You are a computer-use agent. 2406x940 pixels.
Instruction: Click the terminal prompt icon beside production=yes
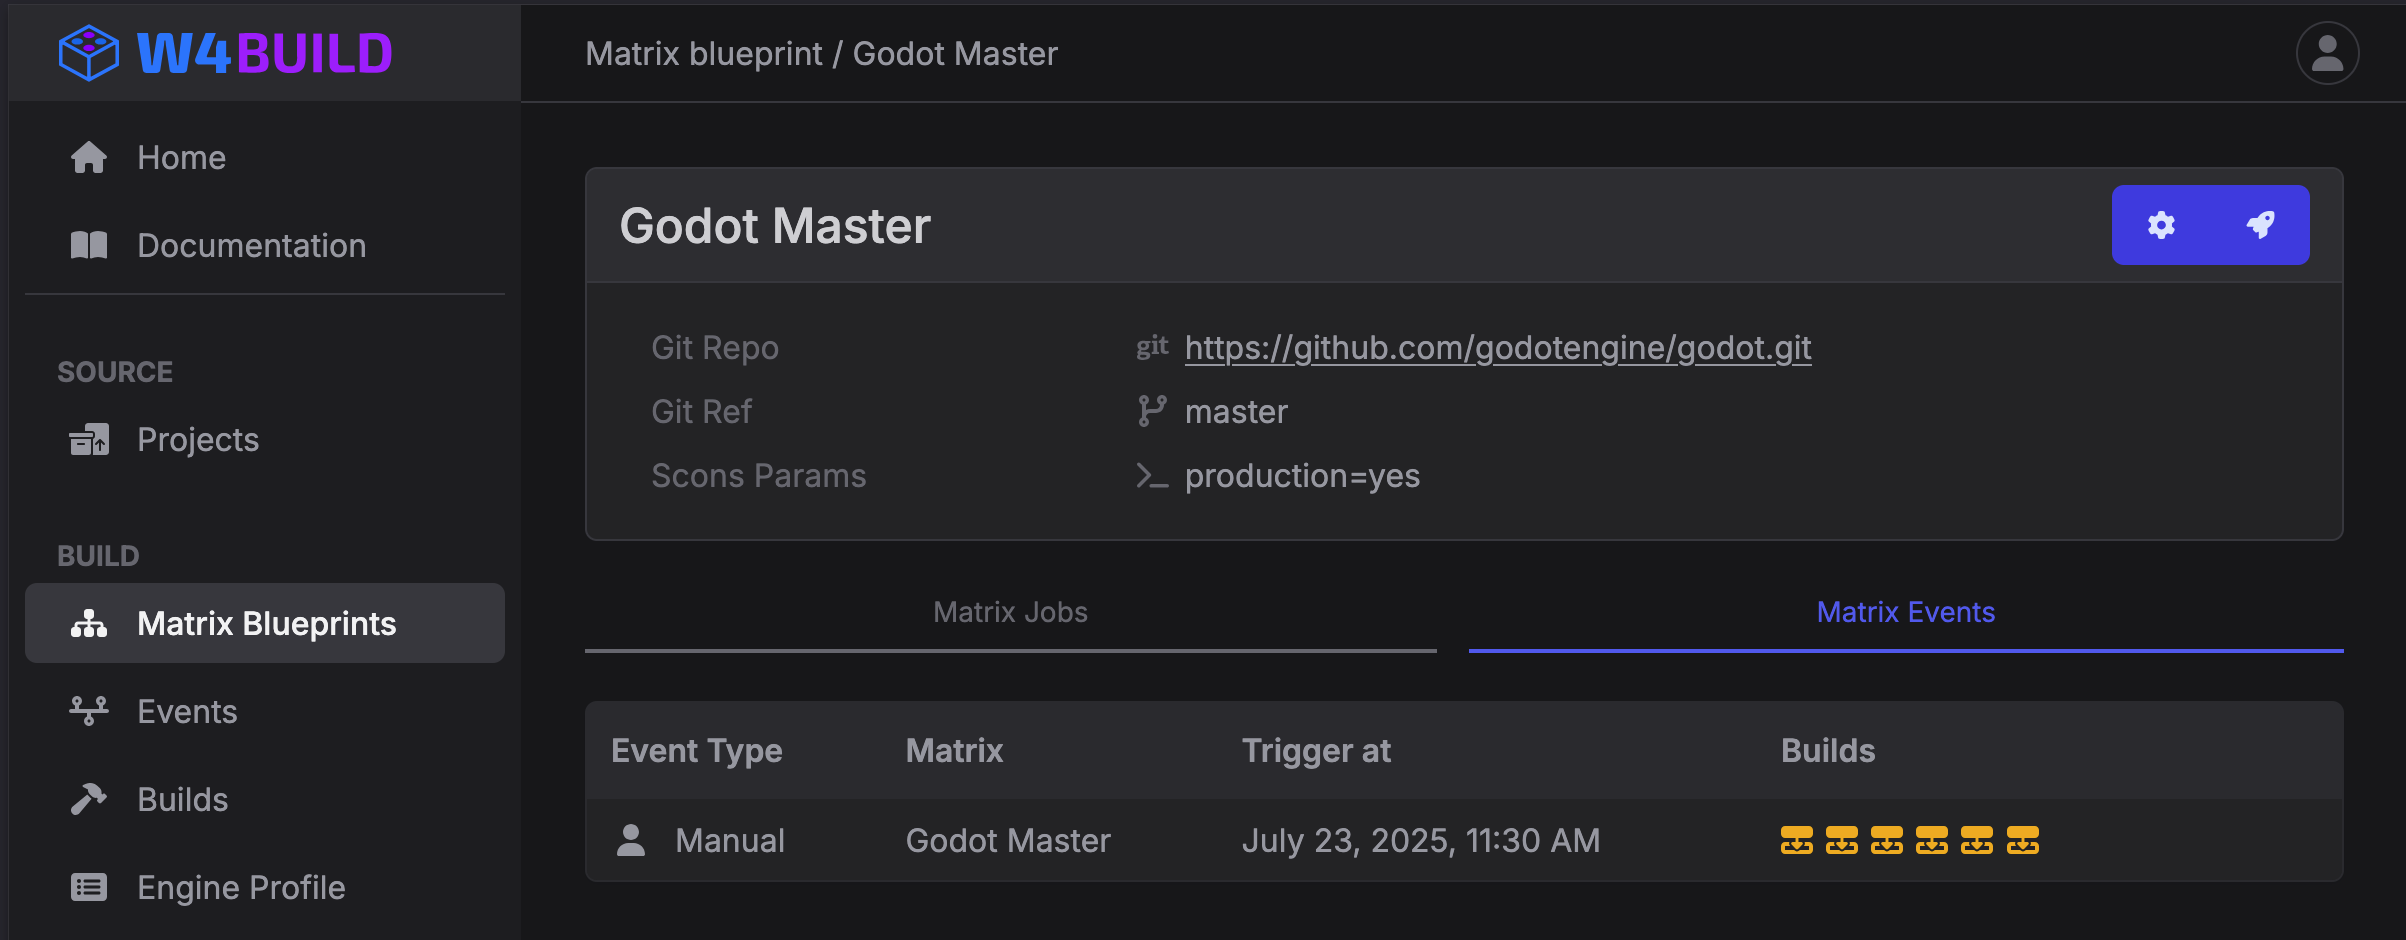[1152, 475]
